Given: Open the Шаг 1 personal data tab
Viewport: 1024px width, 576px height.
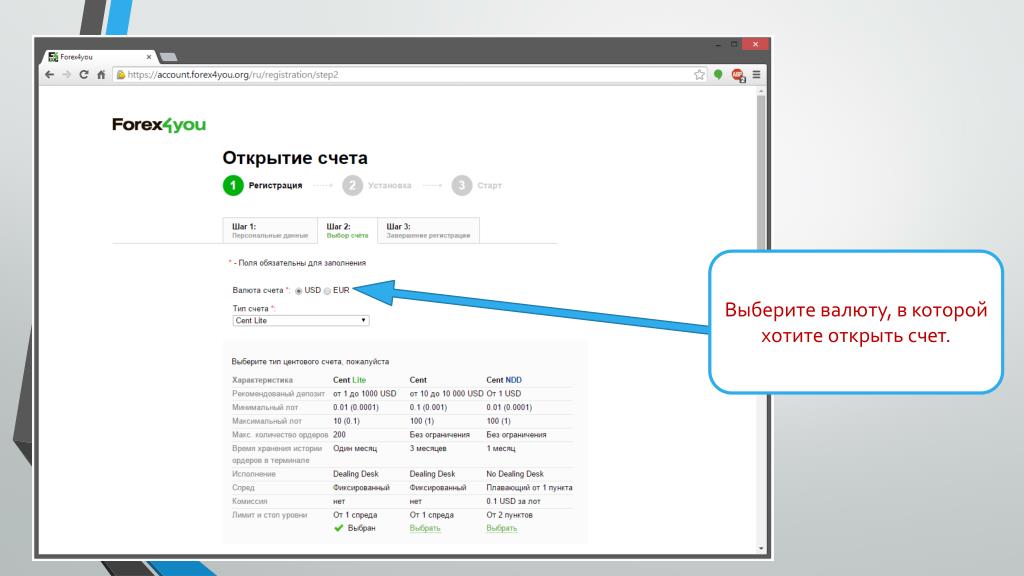Looking at the screenshot, I should 270,231.
